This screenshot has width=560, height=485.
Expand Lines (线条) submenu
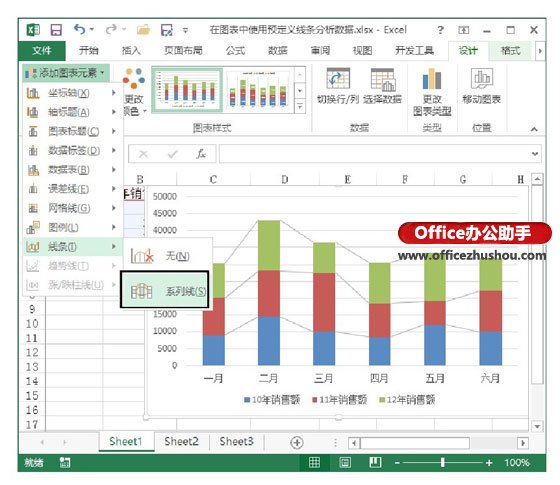pyautogui.click(x=72, y=246)
